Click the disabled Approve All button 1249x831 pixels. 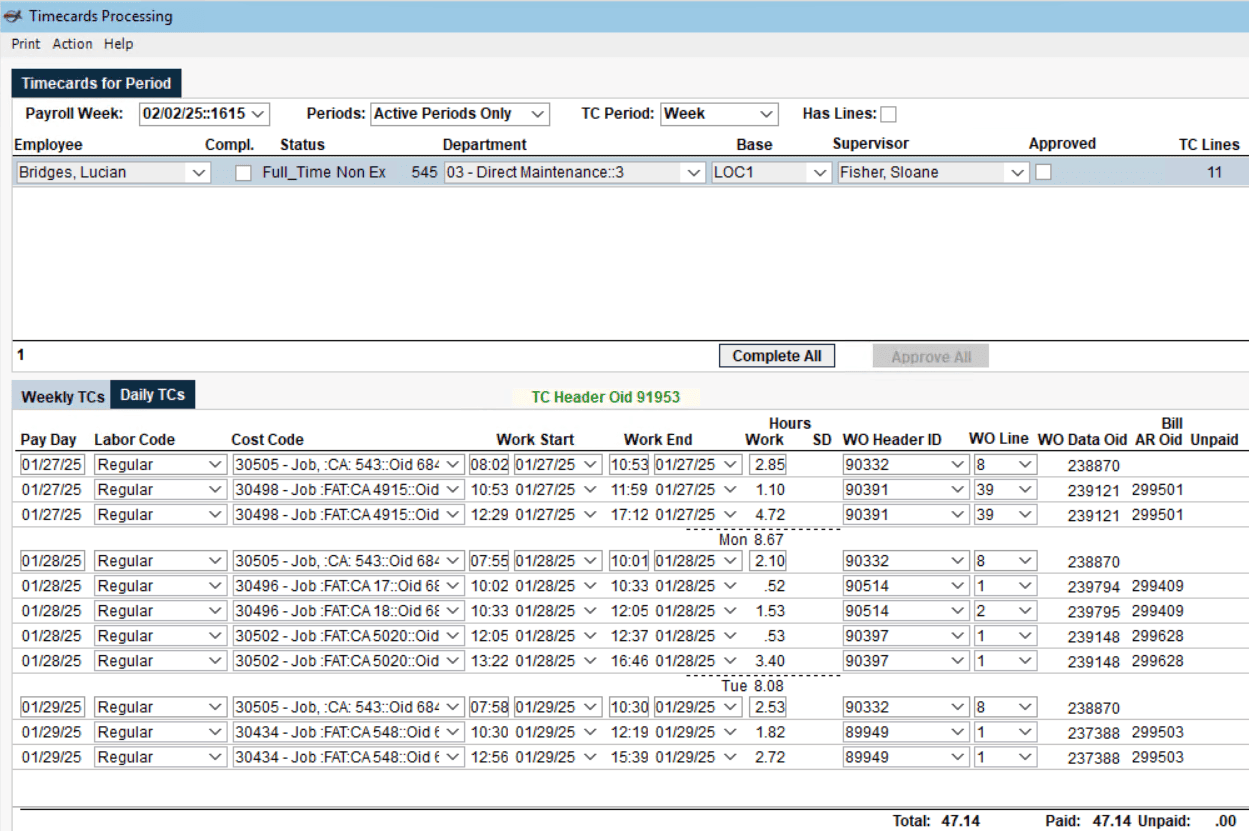click(x=930, y=356)
